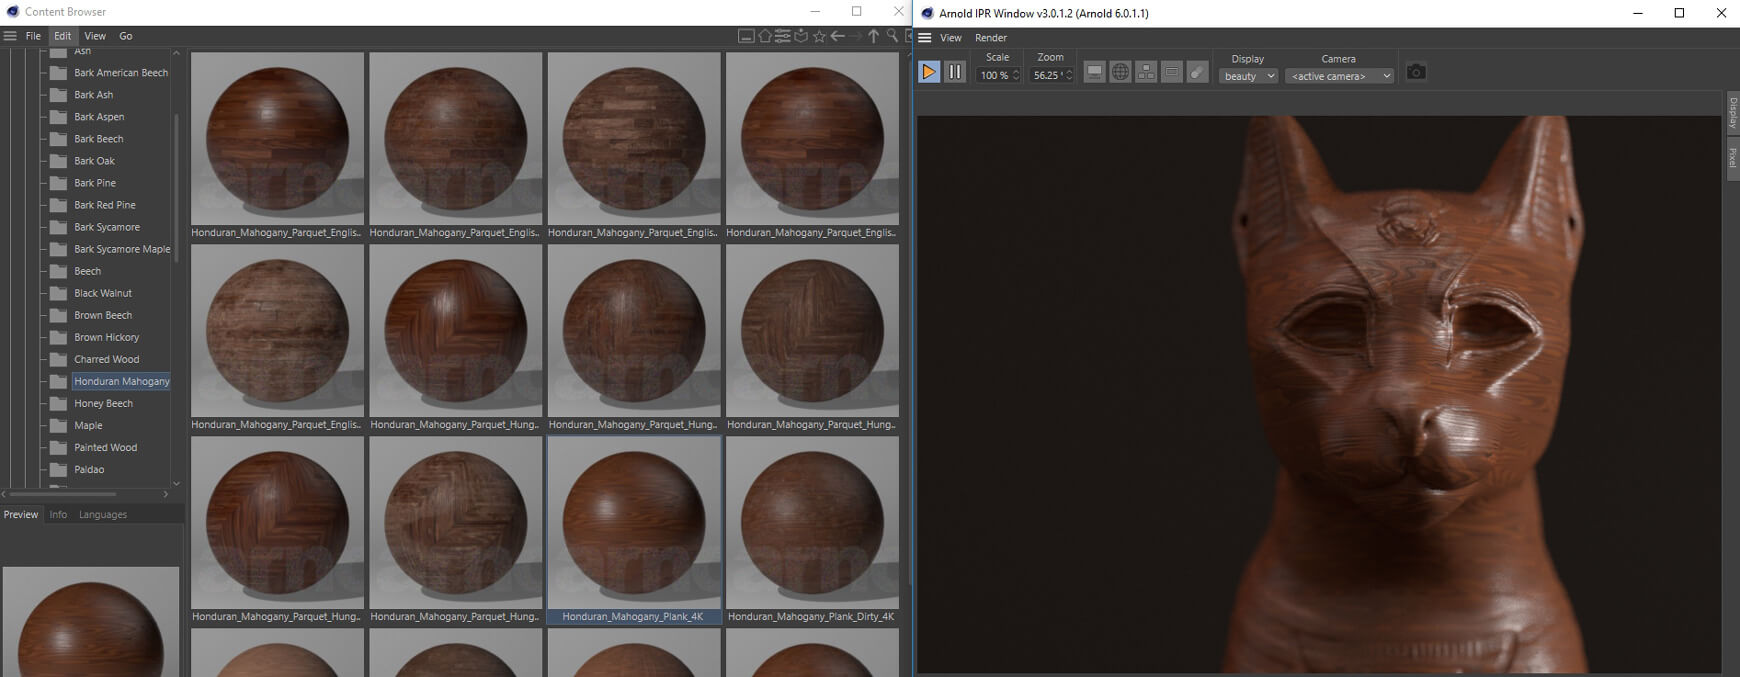
Task: Select the Bark Aspen folder
Action: (99, 117)
